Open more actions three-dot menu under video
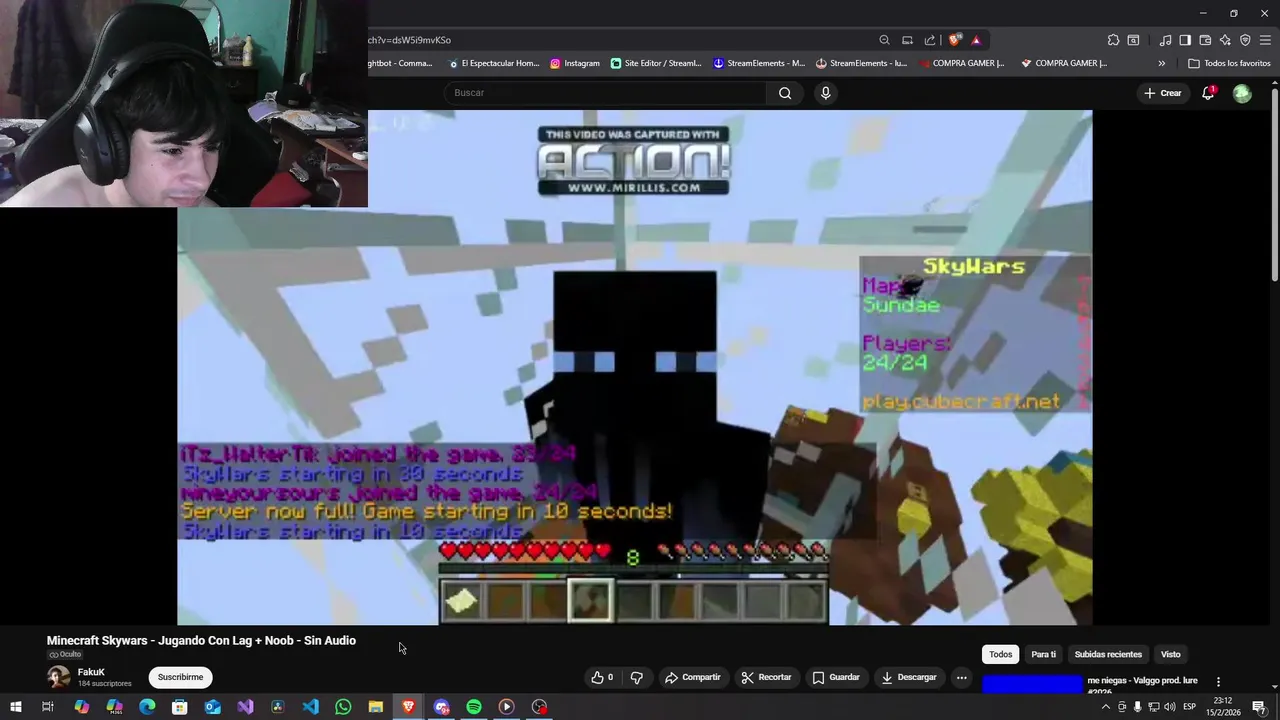The height and width of the screenshot is (720, 1280). (961, 677)
